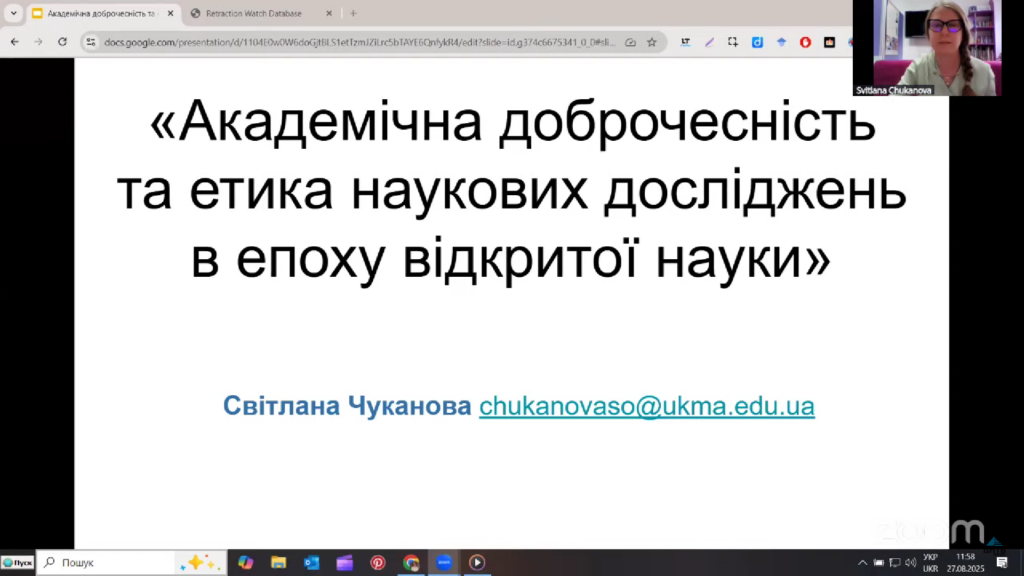Click the Google Chrome taskbar icon
Viewport: 1024px width, 576px height.
pos(411,562)
